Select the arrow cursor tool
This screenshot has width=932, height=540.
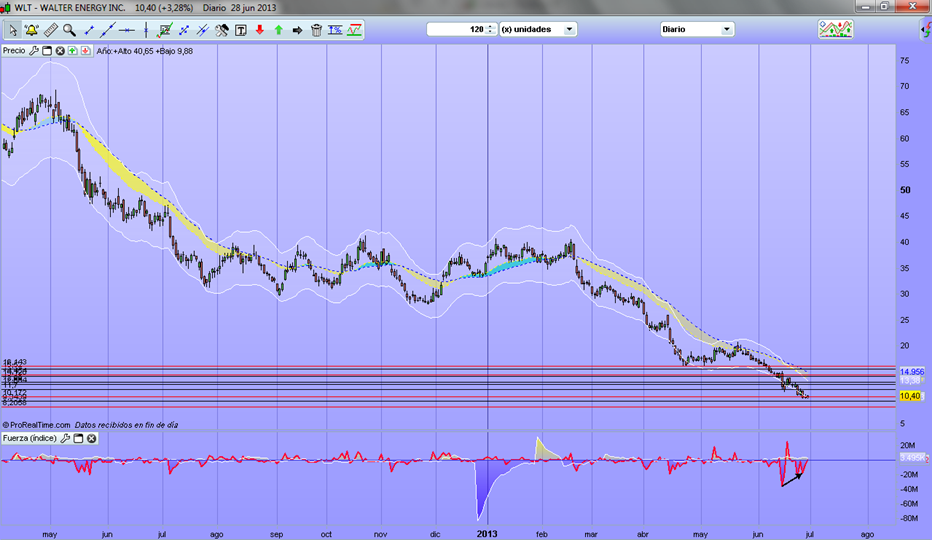[x=12, y=30]
